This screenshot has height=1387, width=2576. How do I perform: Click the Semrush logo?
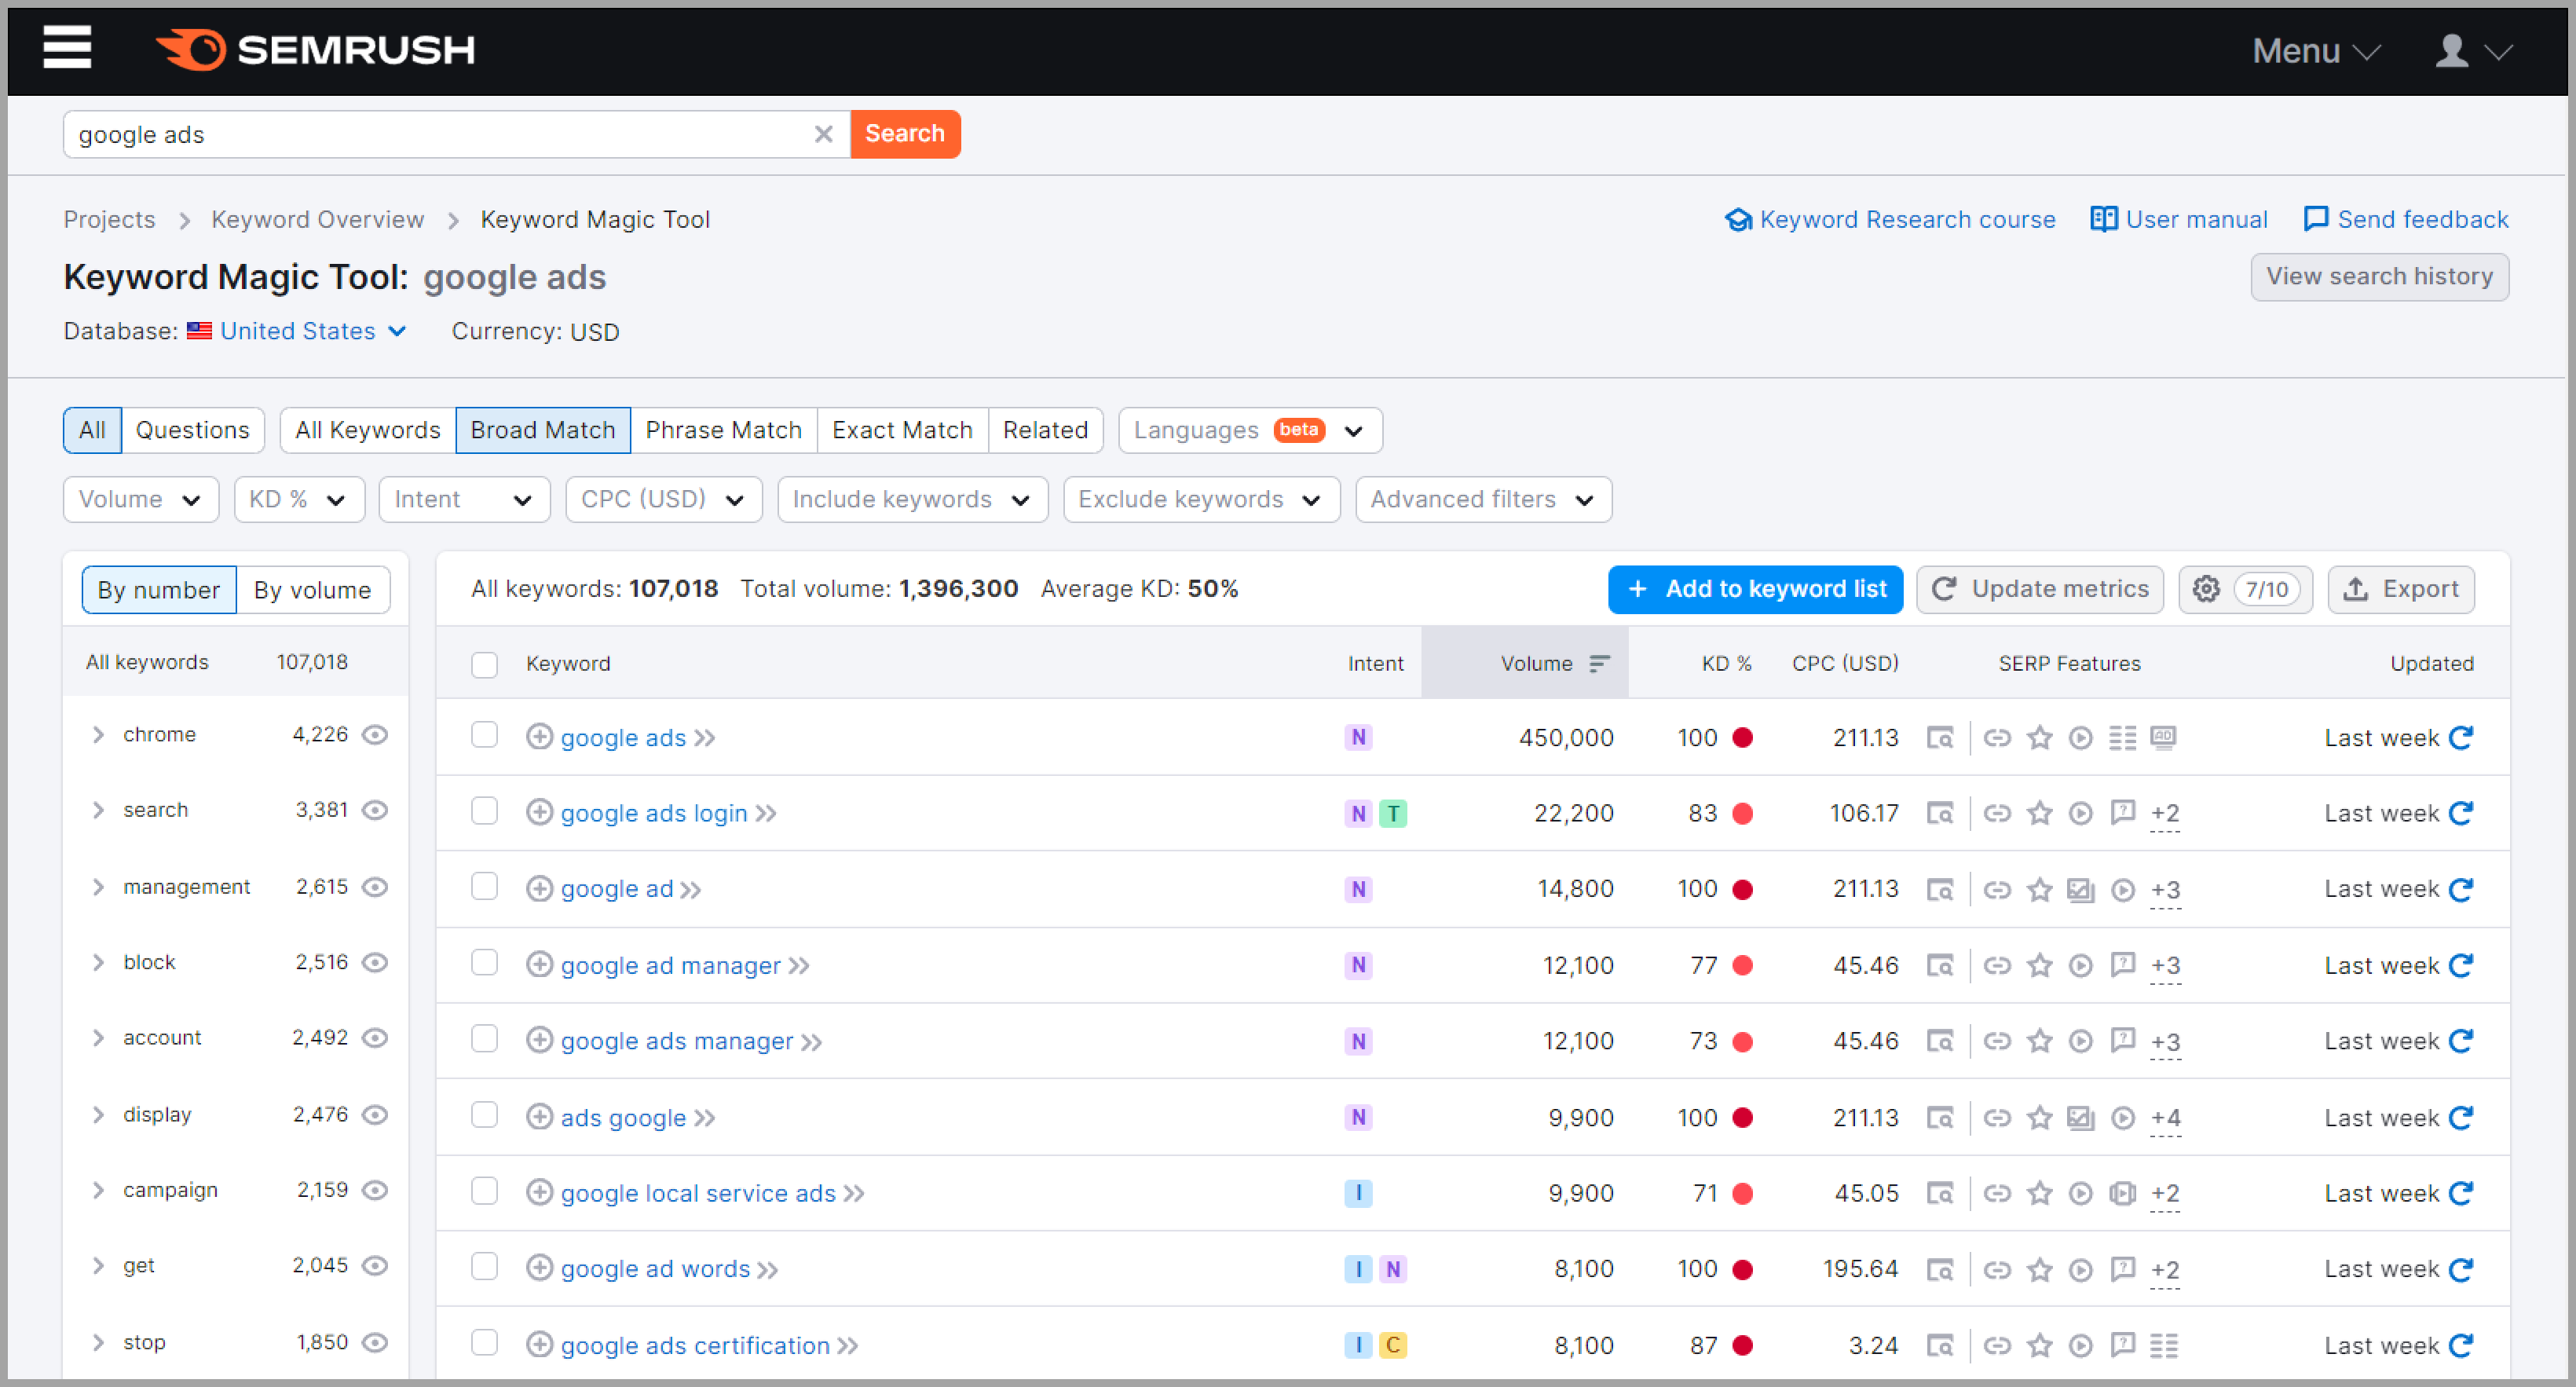point(315,49)
